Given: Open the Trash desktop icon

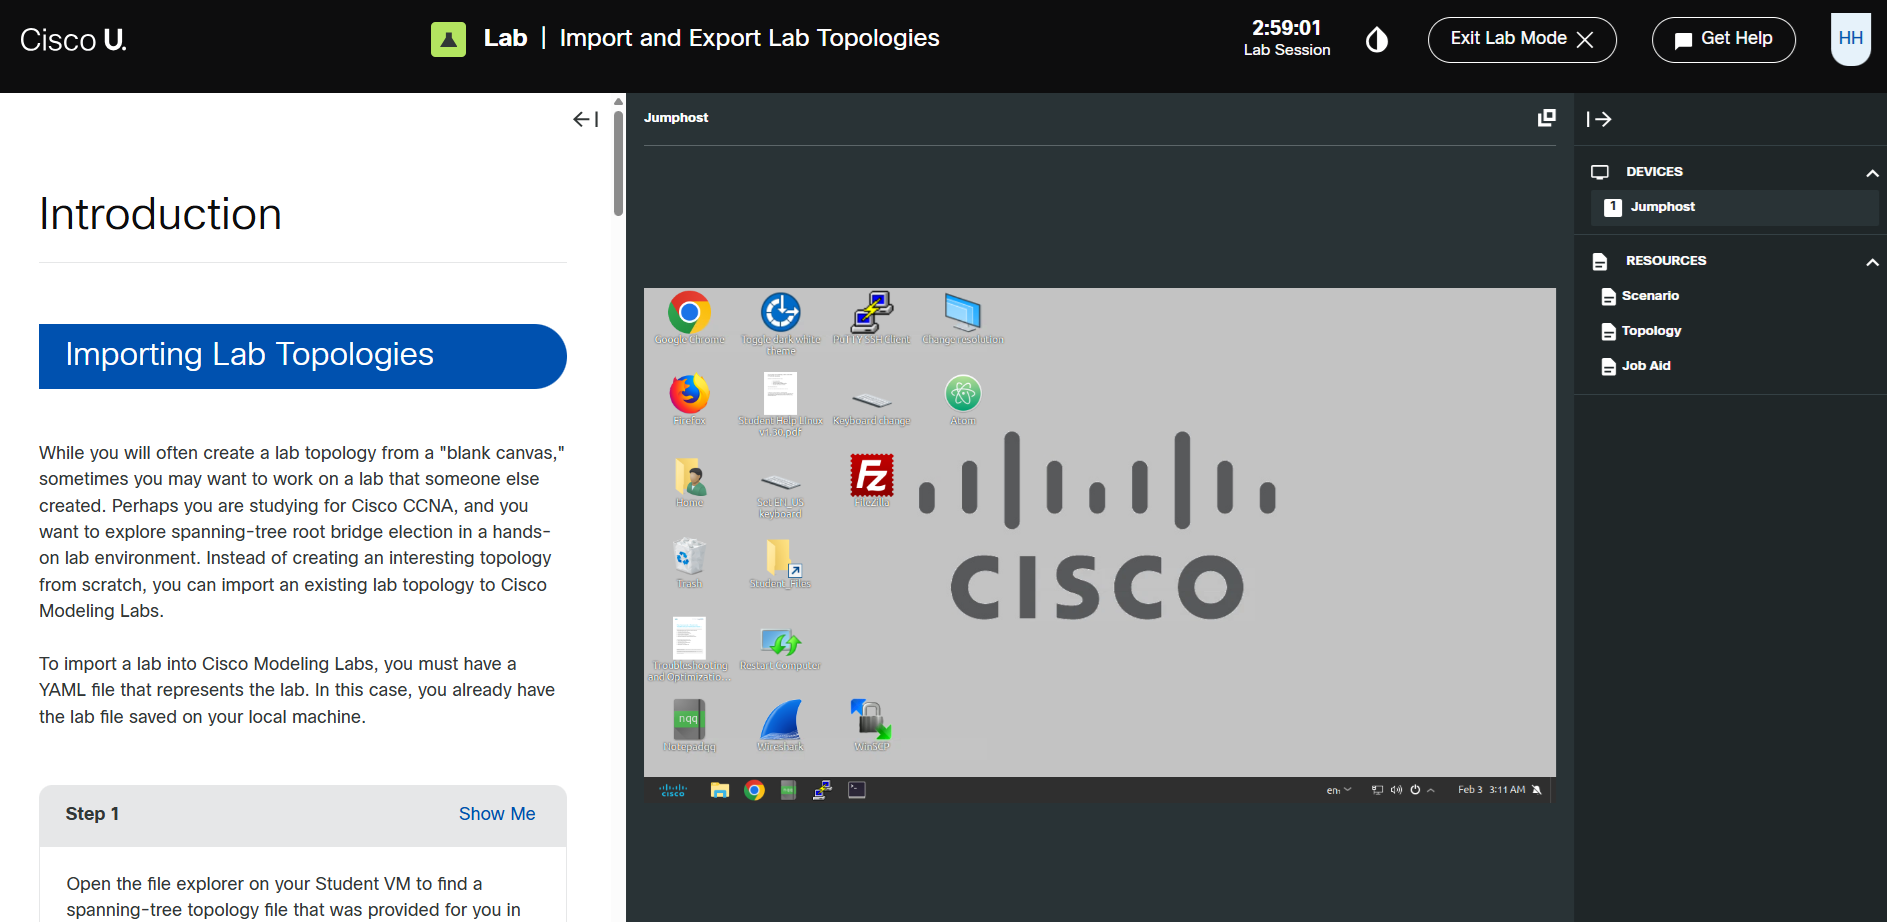Looking at the screenshot, I should point(689,563).
